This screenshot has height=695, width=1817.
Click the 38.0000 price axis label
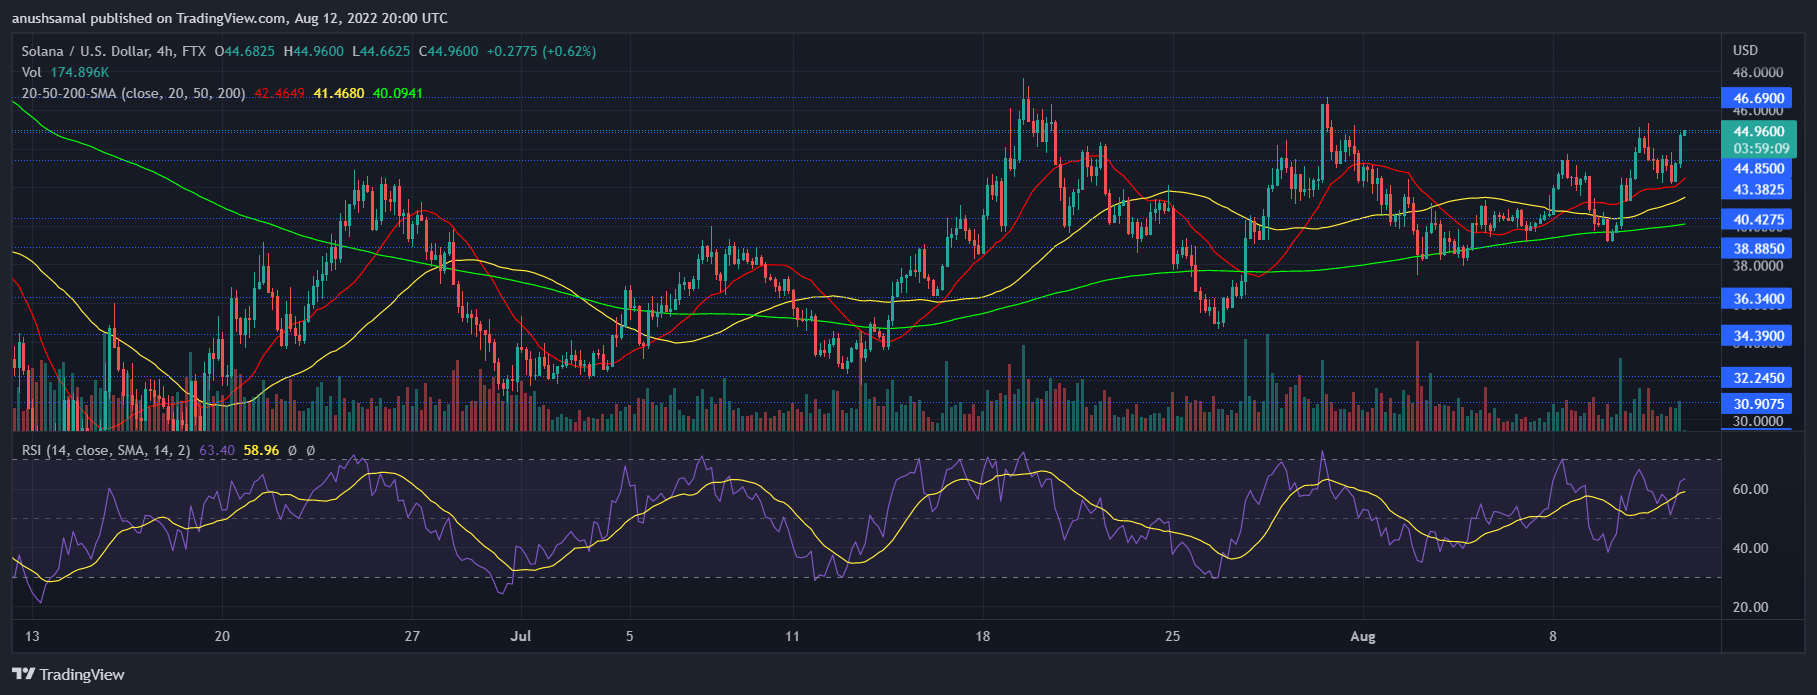tap(1757, 266)
